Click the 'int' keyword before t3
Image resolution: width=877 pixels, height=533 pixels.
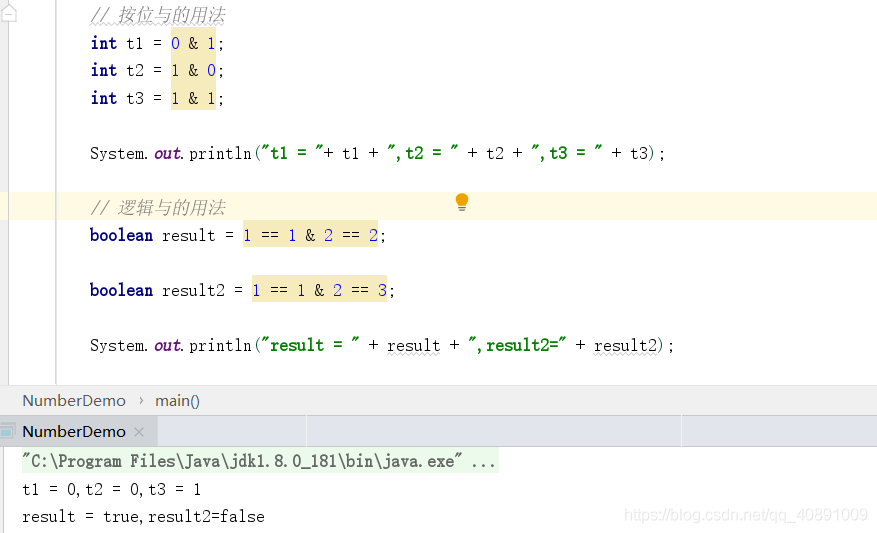point(104,98)
